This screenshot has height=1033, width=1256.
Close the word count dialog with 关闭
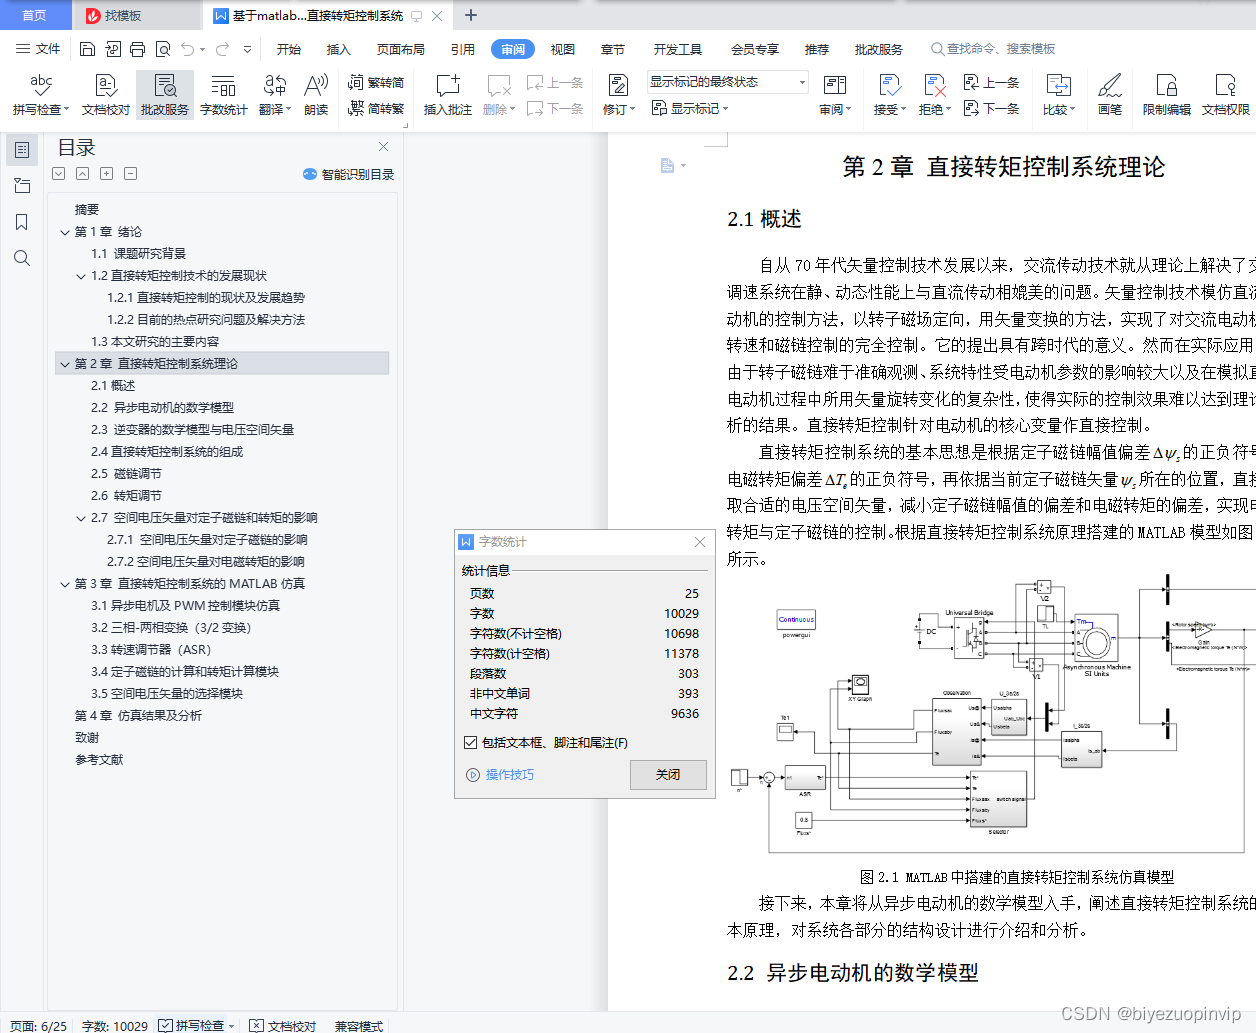click(x=668, y=775)
